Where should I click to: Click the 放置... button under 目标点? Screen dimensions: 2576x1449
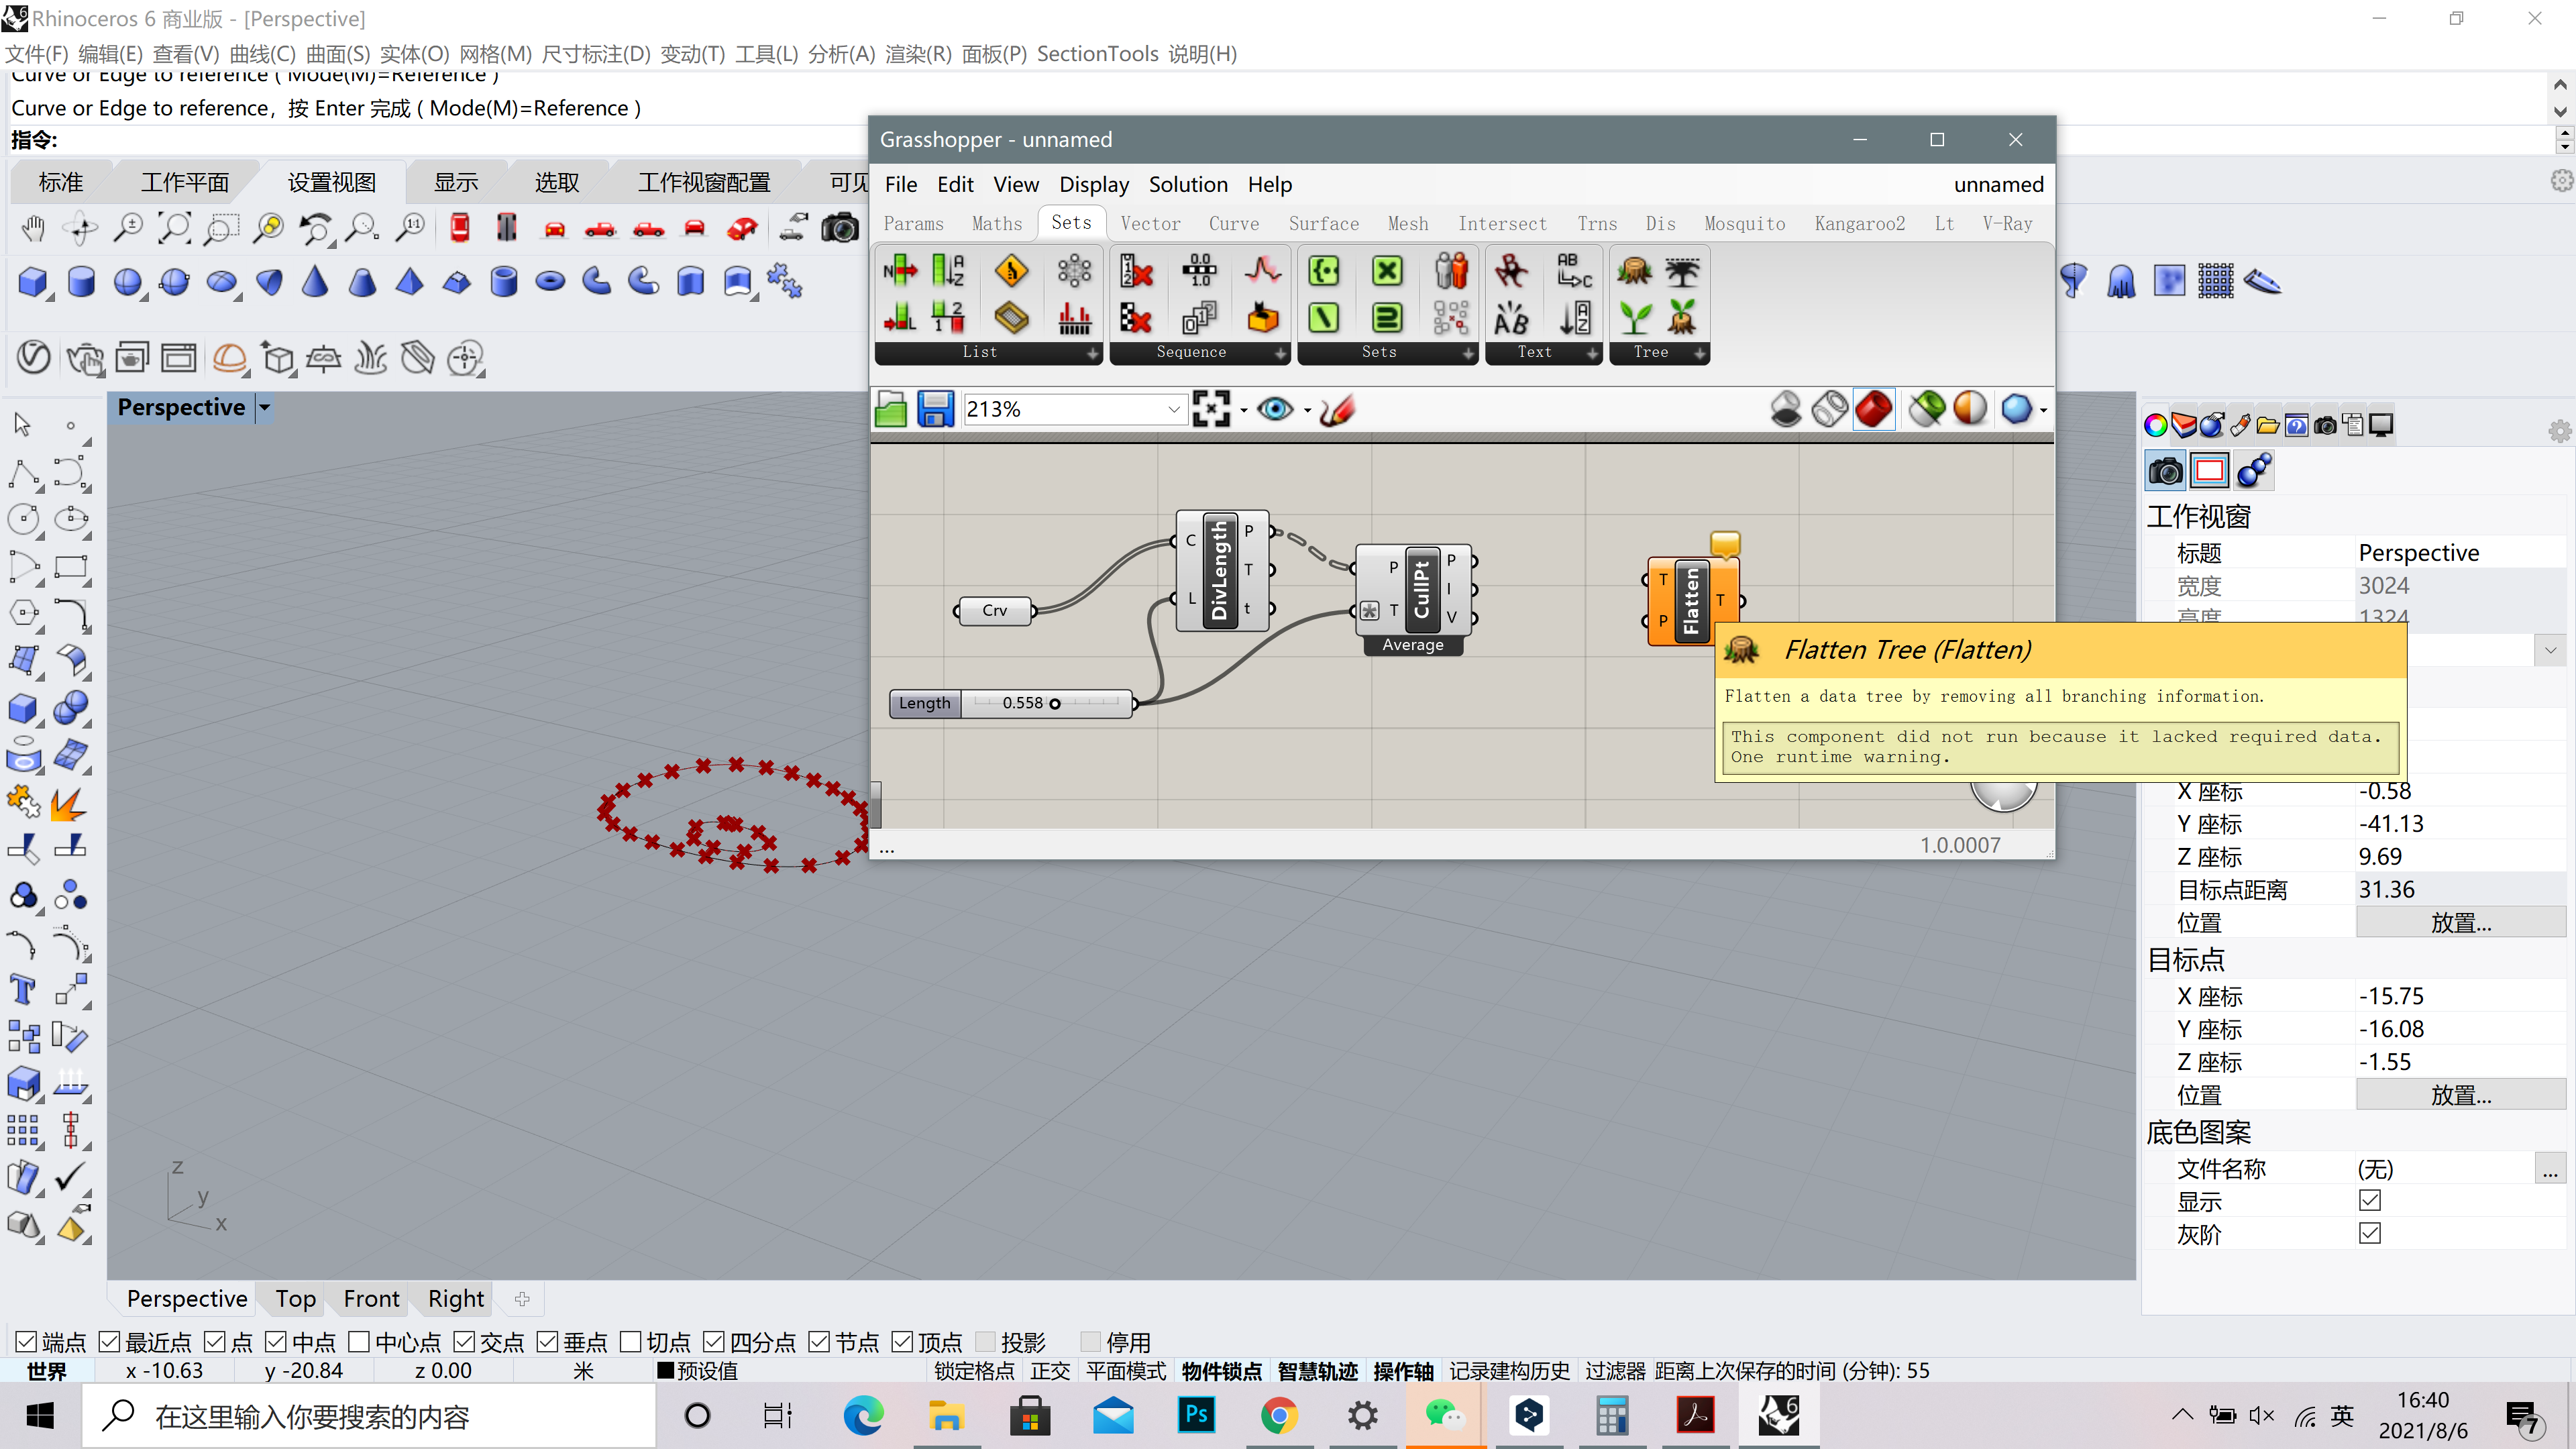(2460, 1095)
